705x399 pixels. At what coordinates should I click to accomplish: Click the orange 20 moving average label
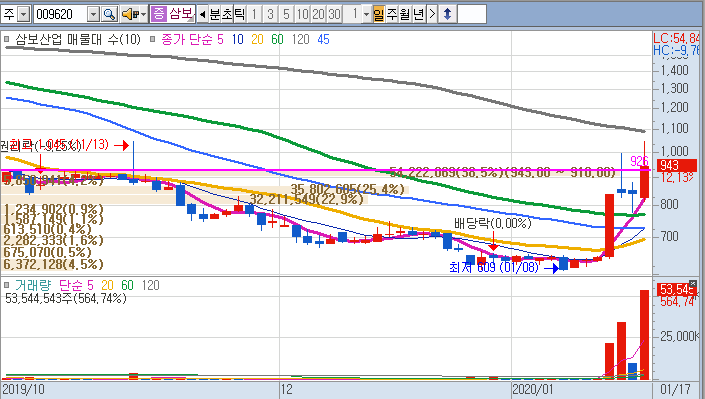point(257,40)
